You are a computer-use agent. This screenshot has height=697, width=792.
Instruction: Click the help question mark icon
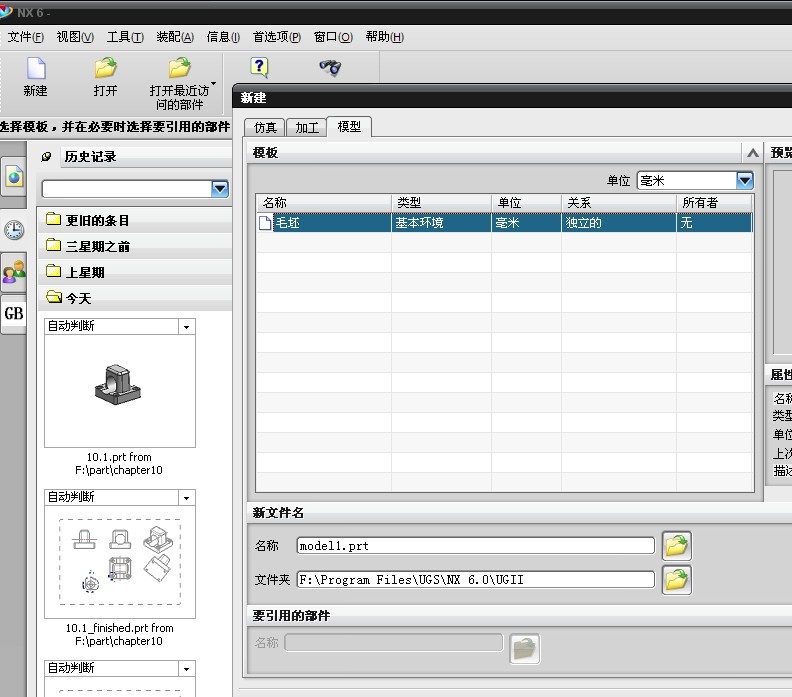[x=259, y=67]
